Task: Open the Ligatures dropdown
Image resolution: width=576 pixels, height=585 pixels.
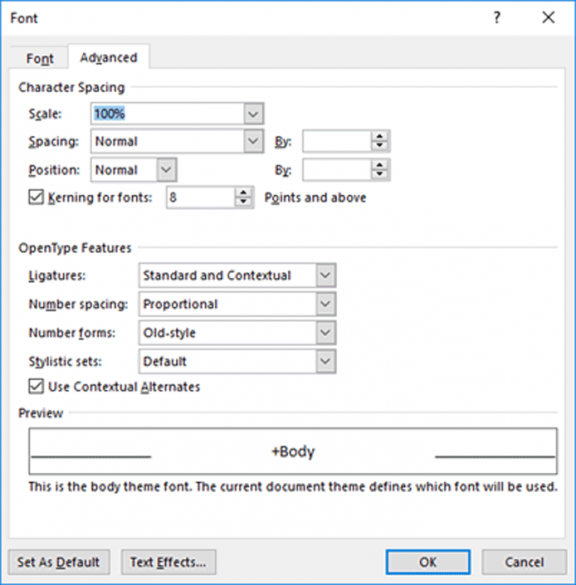Action: click(x=325, y=275)
